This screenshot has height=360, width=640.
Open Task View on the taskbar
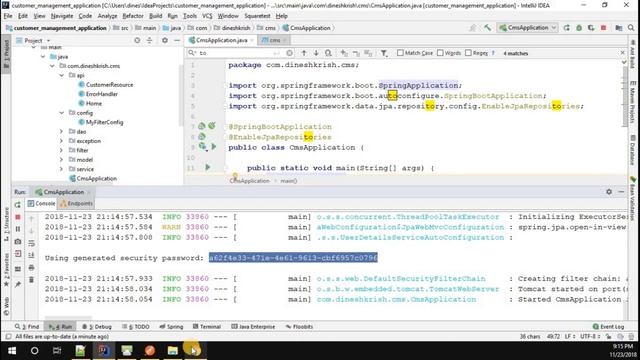(57, 351)
